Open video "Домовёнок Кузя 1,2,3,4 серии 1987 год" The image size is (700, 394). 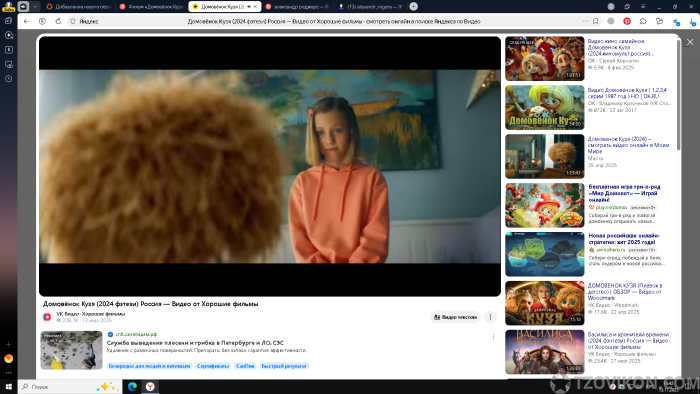tap(627, 93)
